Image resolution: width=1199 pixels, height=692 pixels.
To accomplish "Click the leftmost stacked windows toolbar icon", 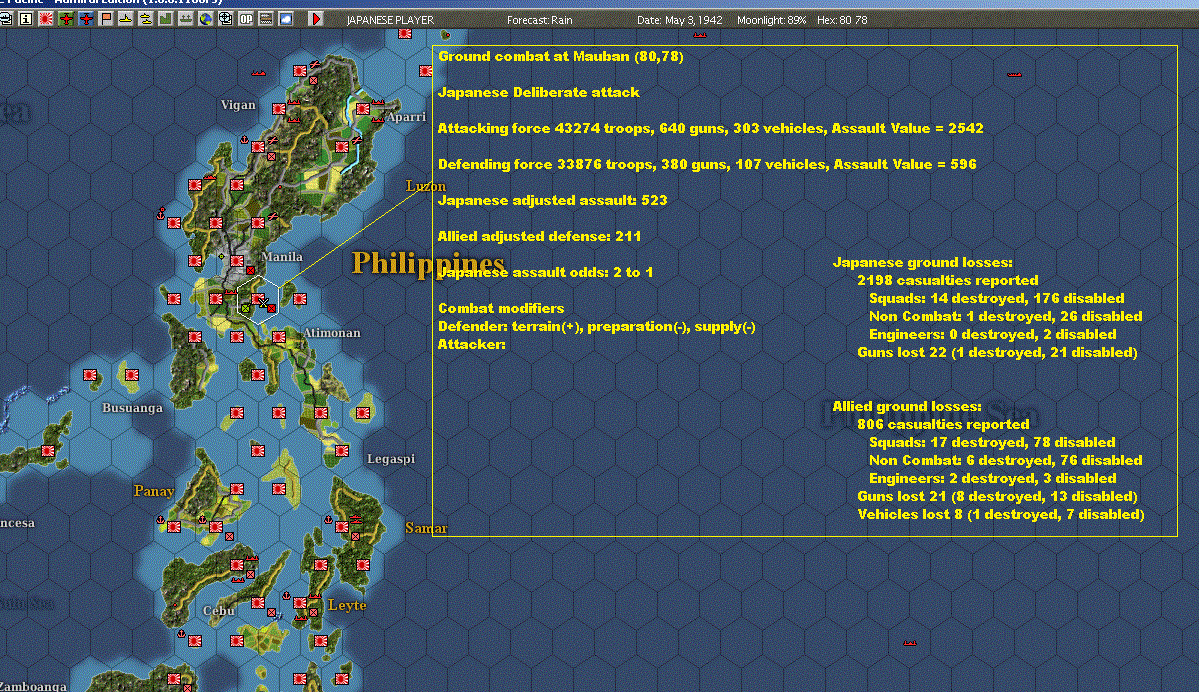I will 6,19.
